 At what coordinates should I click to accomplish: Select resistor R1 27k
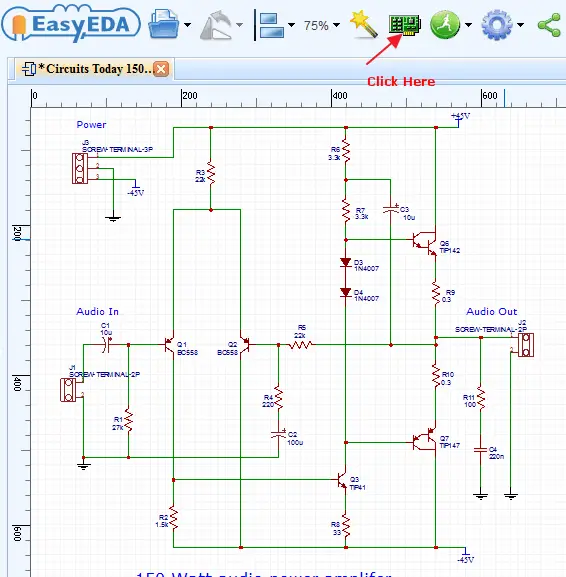tap(128, 420)
